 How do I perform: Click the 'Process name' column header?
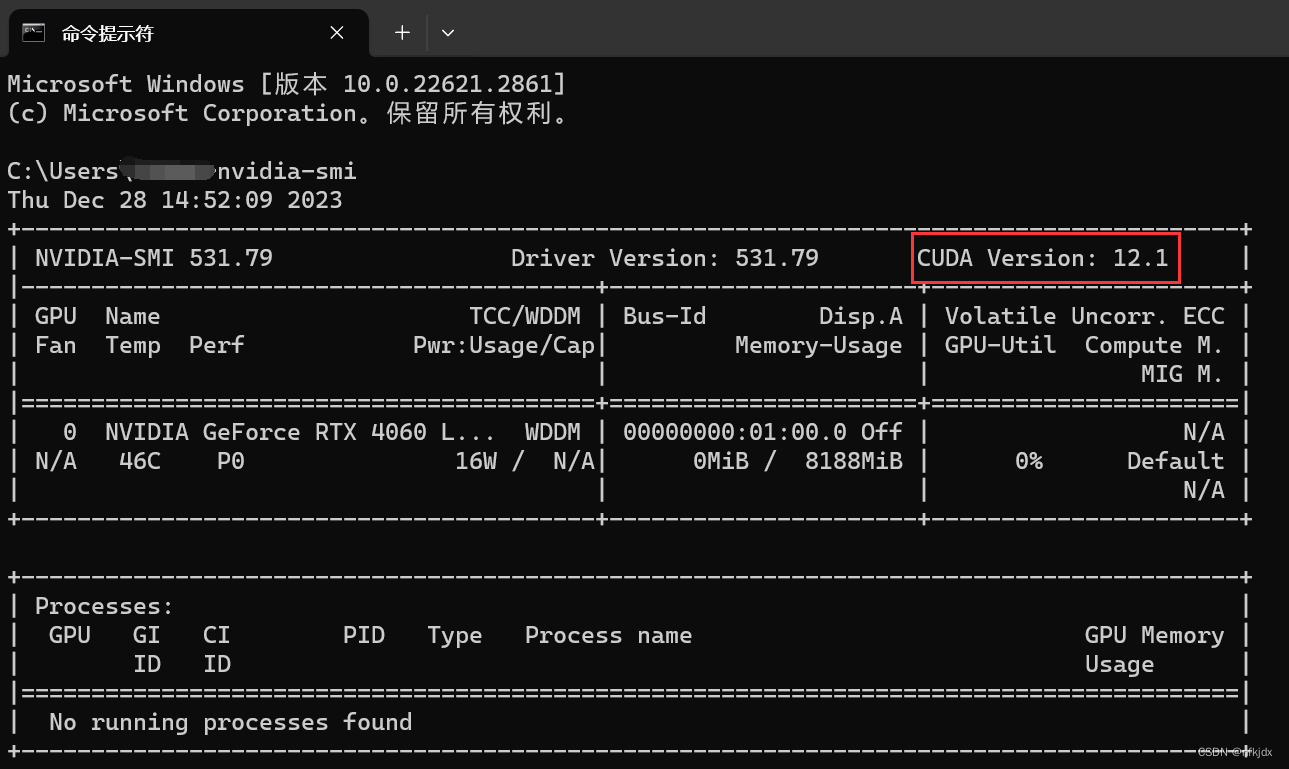point(608,635)
